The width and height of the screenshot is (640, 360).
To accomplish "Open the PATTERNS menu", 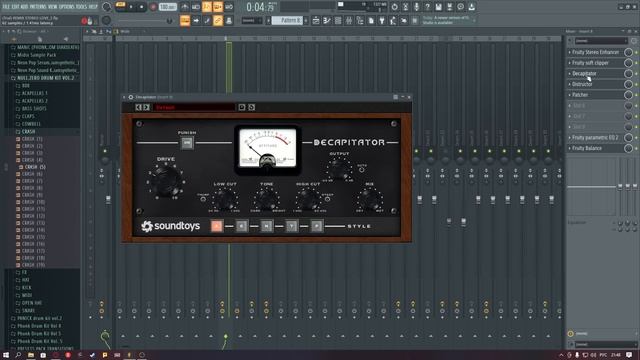I will click(x=38, y=7).
